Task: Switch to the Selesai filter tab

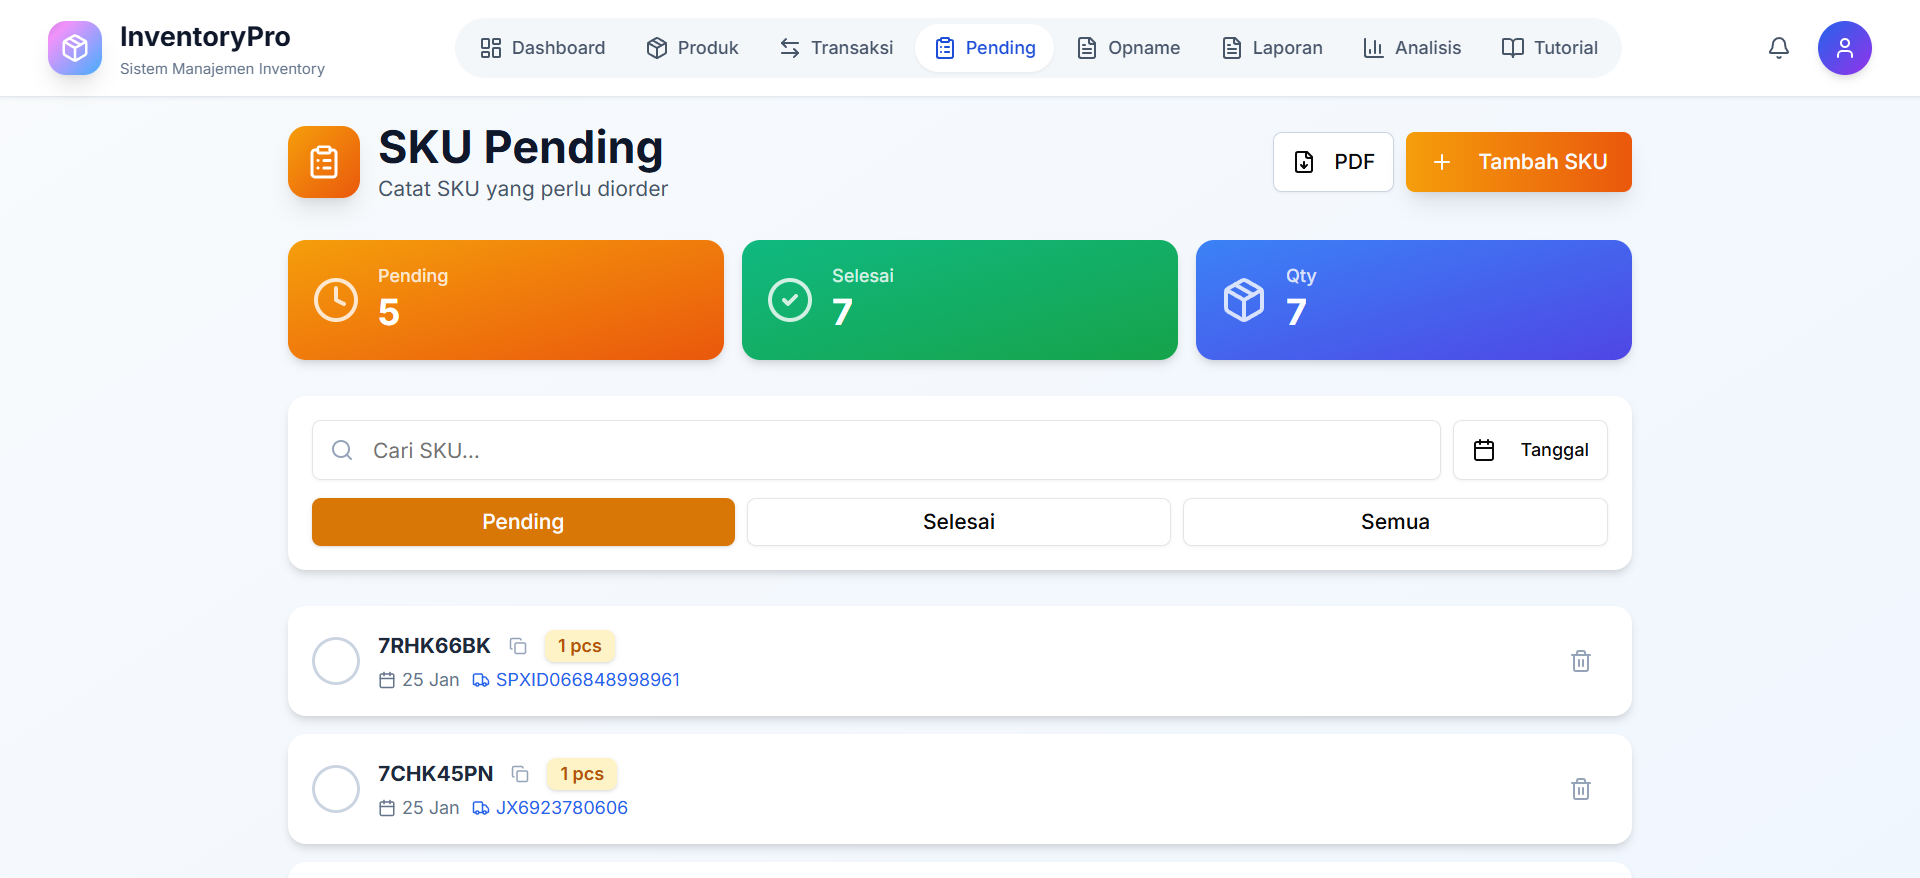Action: [959, 522]
